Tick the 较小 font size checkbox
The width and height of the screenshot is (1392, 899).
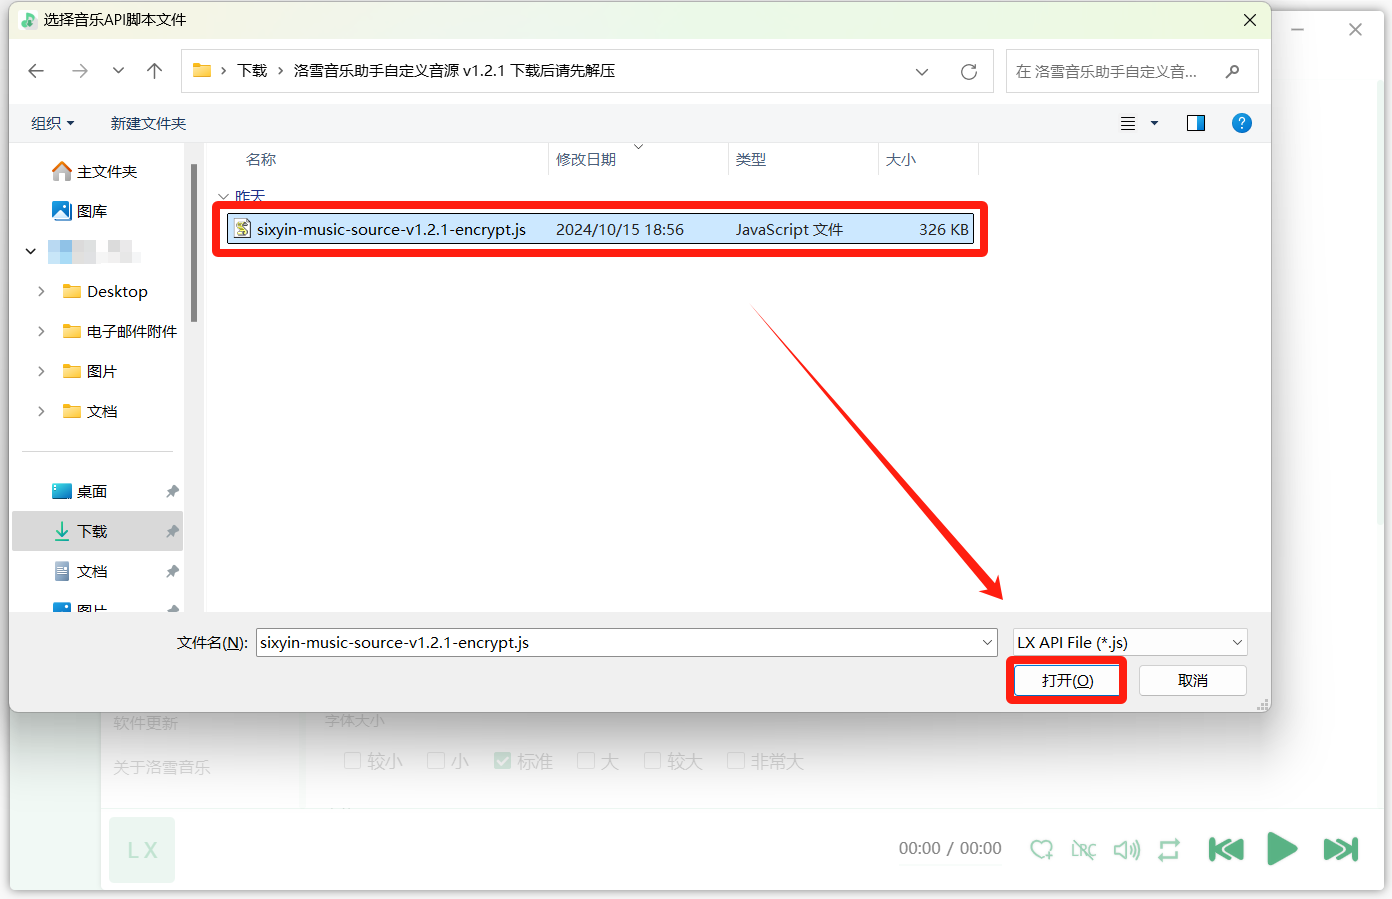(x=352, y=761)
